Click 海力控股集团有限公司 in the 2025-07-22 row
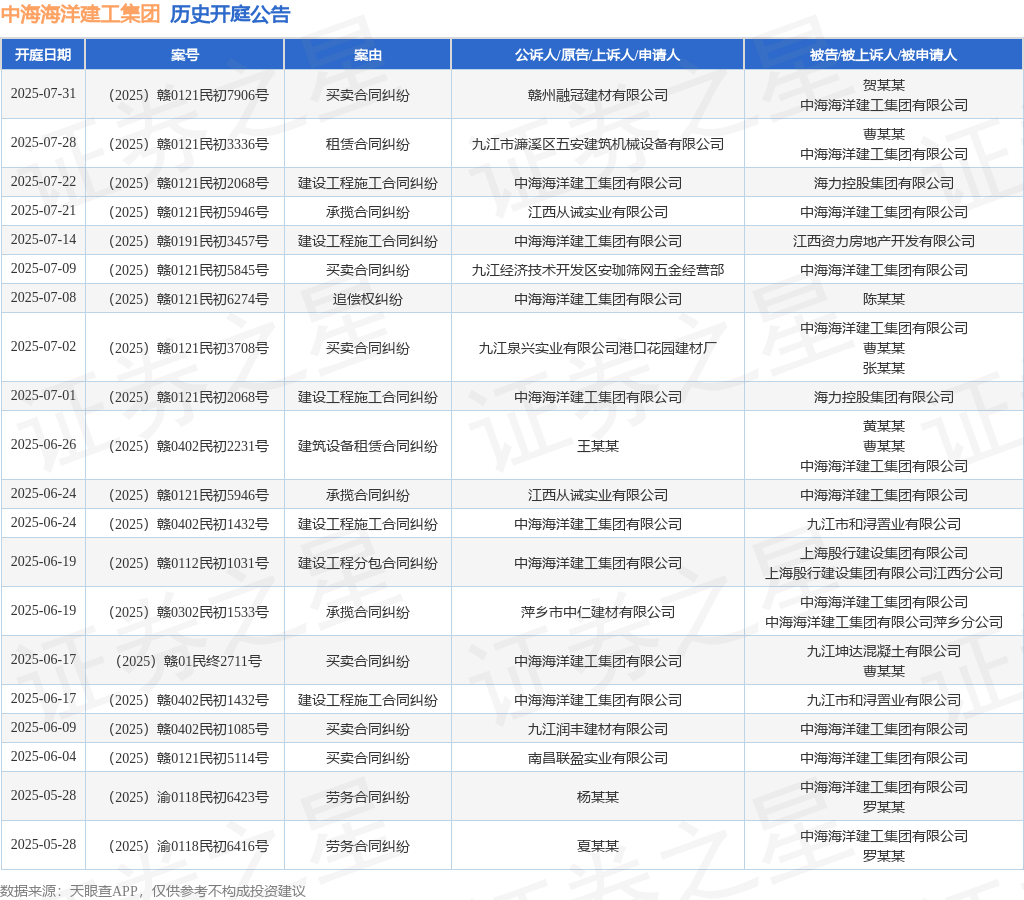Image resolution: width=1024 pixels, height=900 pixels. (x=884, y=184)
